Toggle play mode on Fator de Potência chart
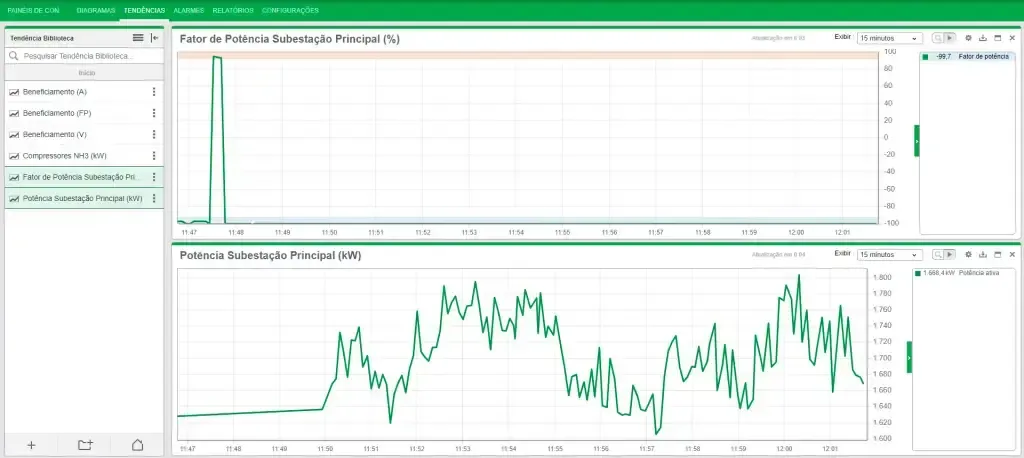 pyautogui.click(x=950, y=38)
